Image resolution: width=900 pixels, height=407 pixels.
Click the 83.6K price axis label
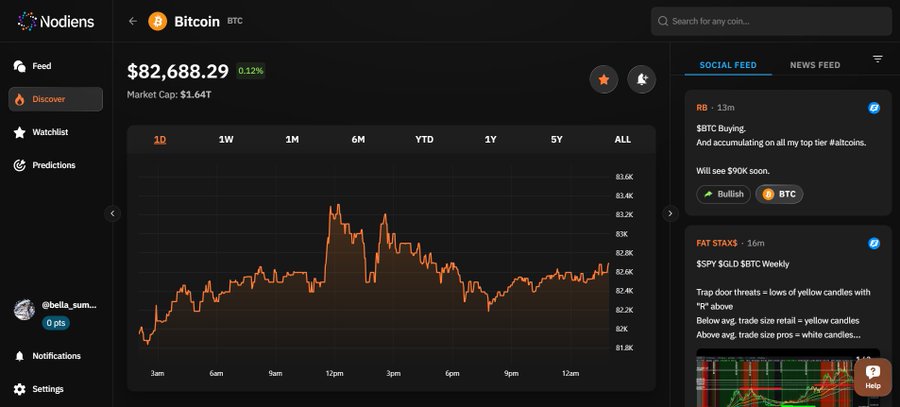[623, 177]
